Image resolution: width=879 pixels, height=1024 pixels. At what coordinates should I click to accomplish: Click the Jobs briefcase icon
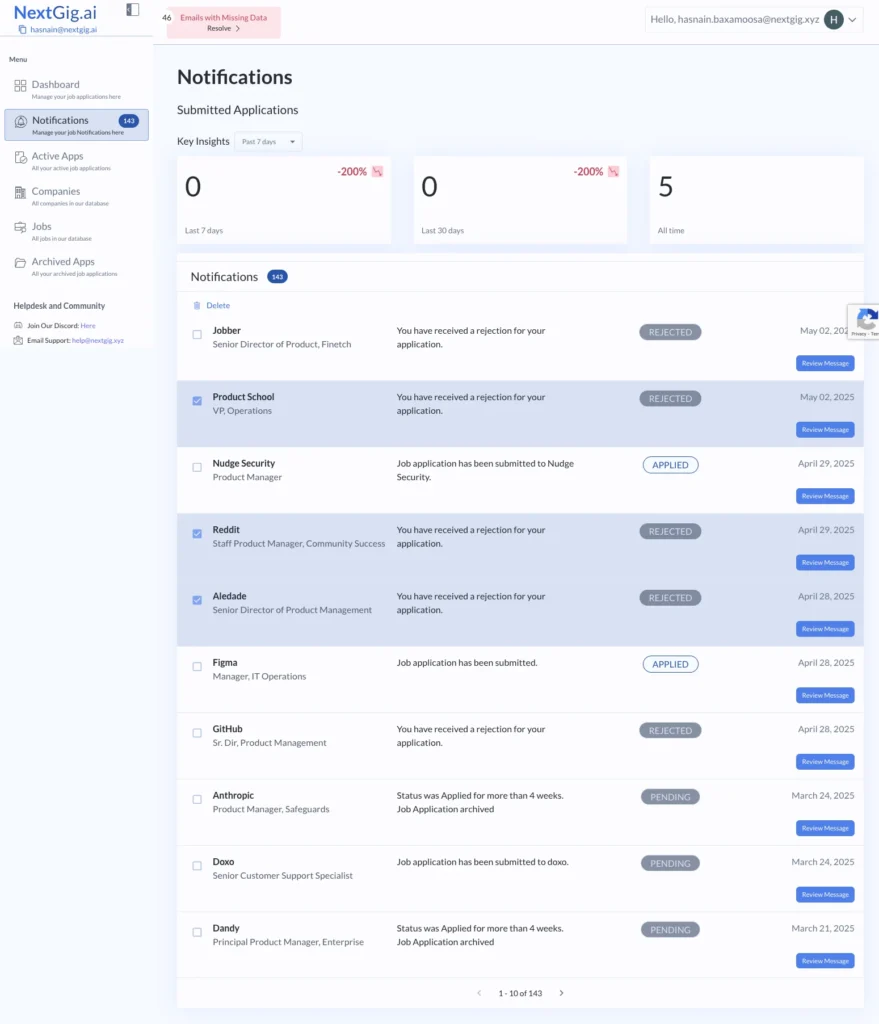20,227
